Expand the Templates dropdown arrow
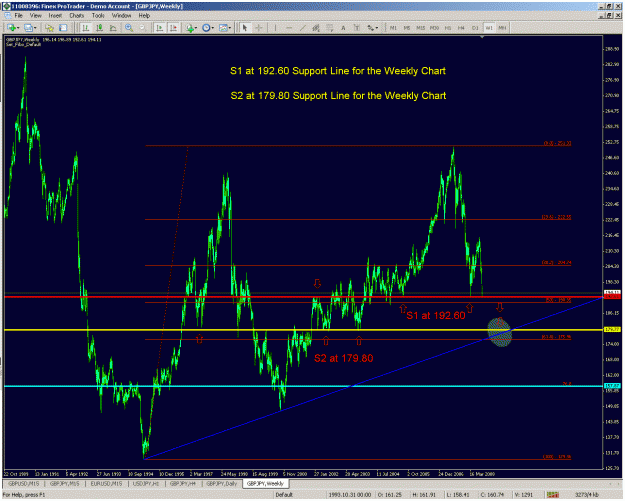This screenshot has height=501, width=625. 230,28
